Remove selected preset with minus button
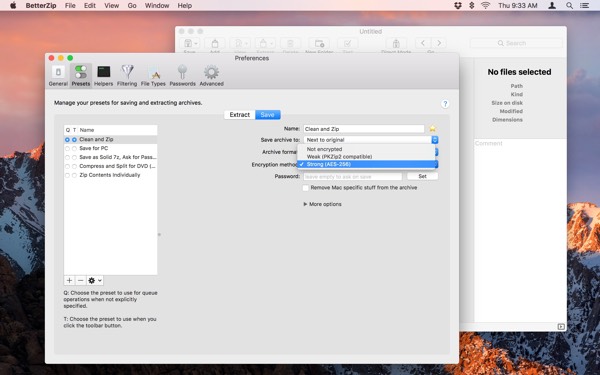The image size is (600, 375). [x=80, y=280]
